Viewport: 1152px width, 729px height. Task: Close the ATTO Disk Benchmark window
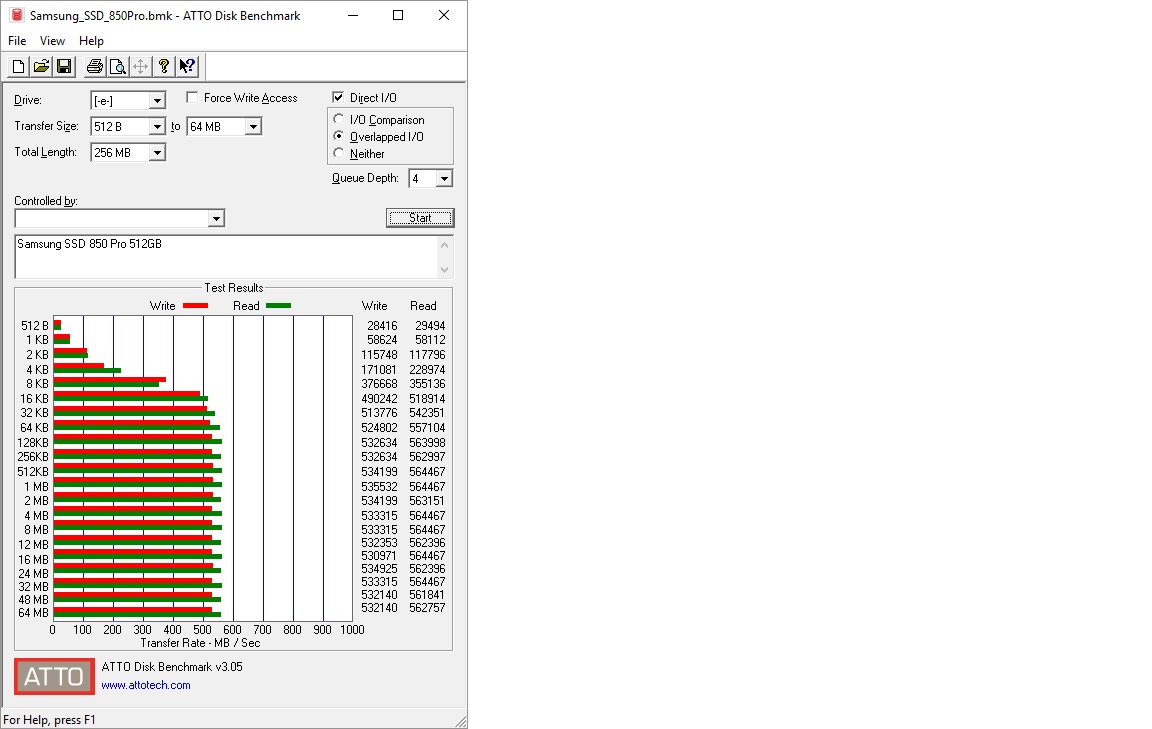[x=444, y=15]
